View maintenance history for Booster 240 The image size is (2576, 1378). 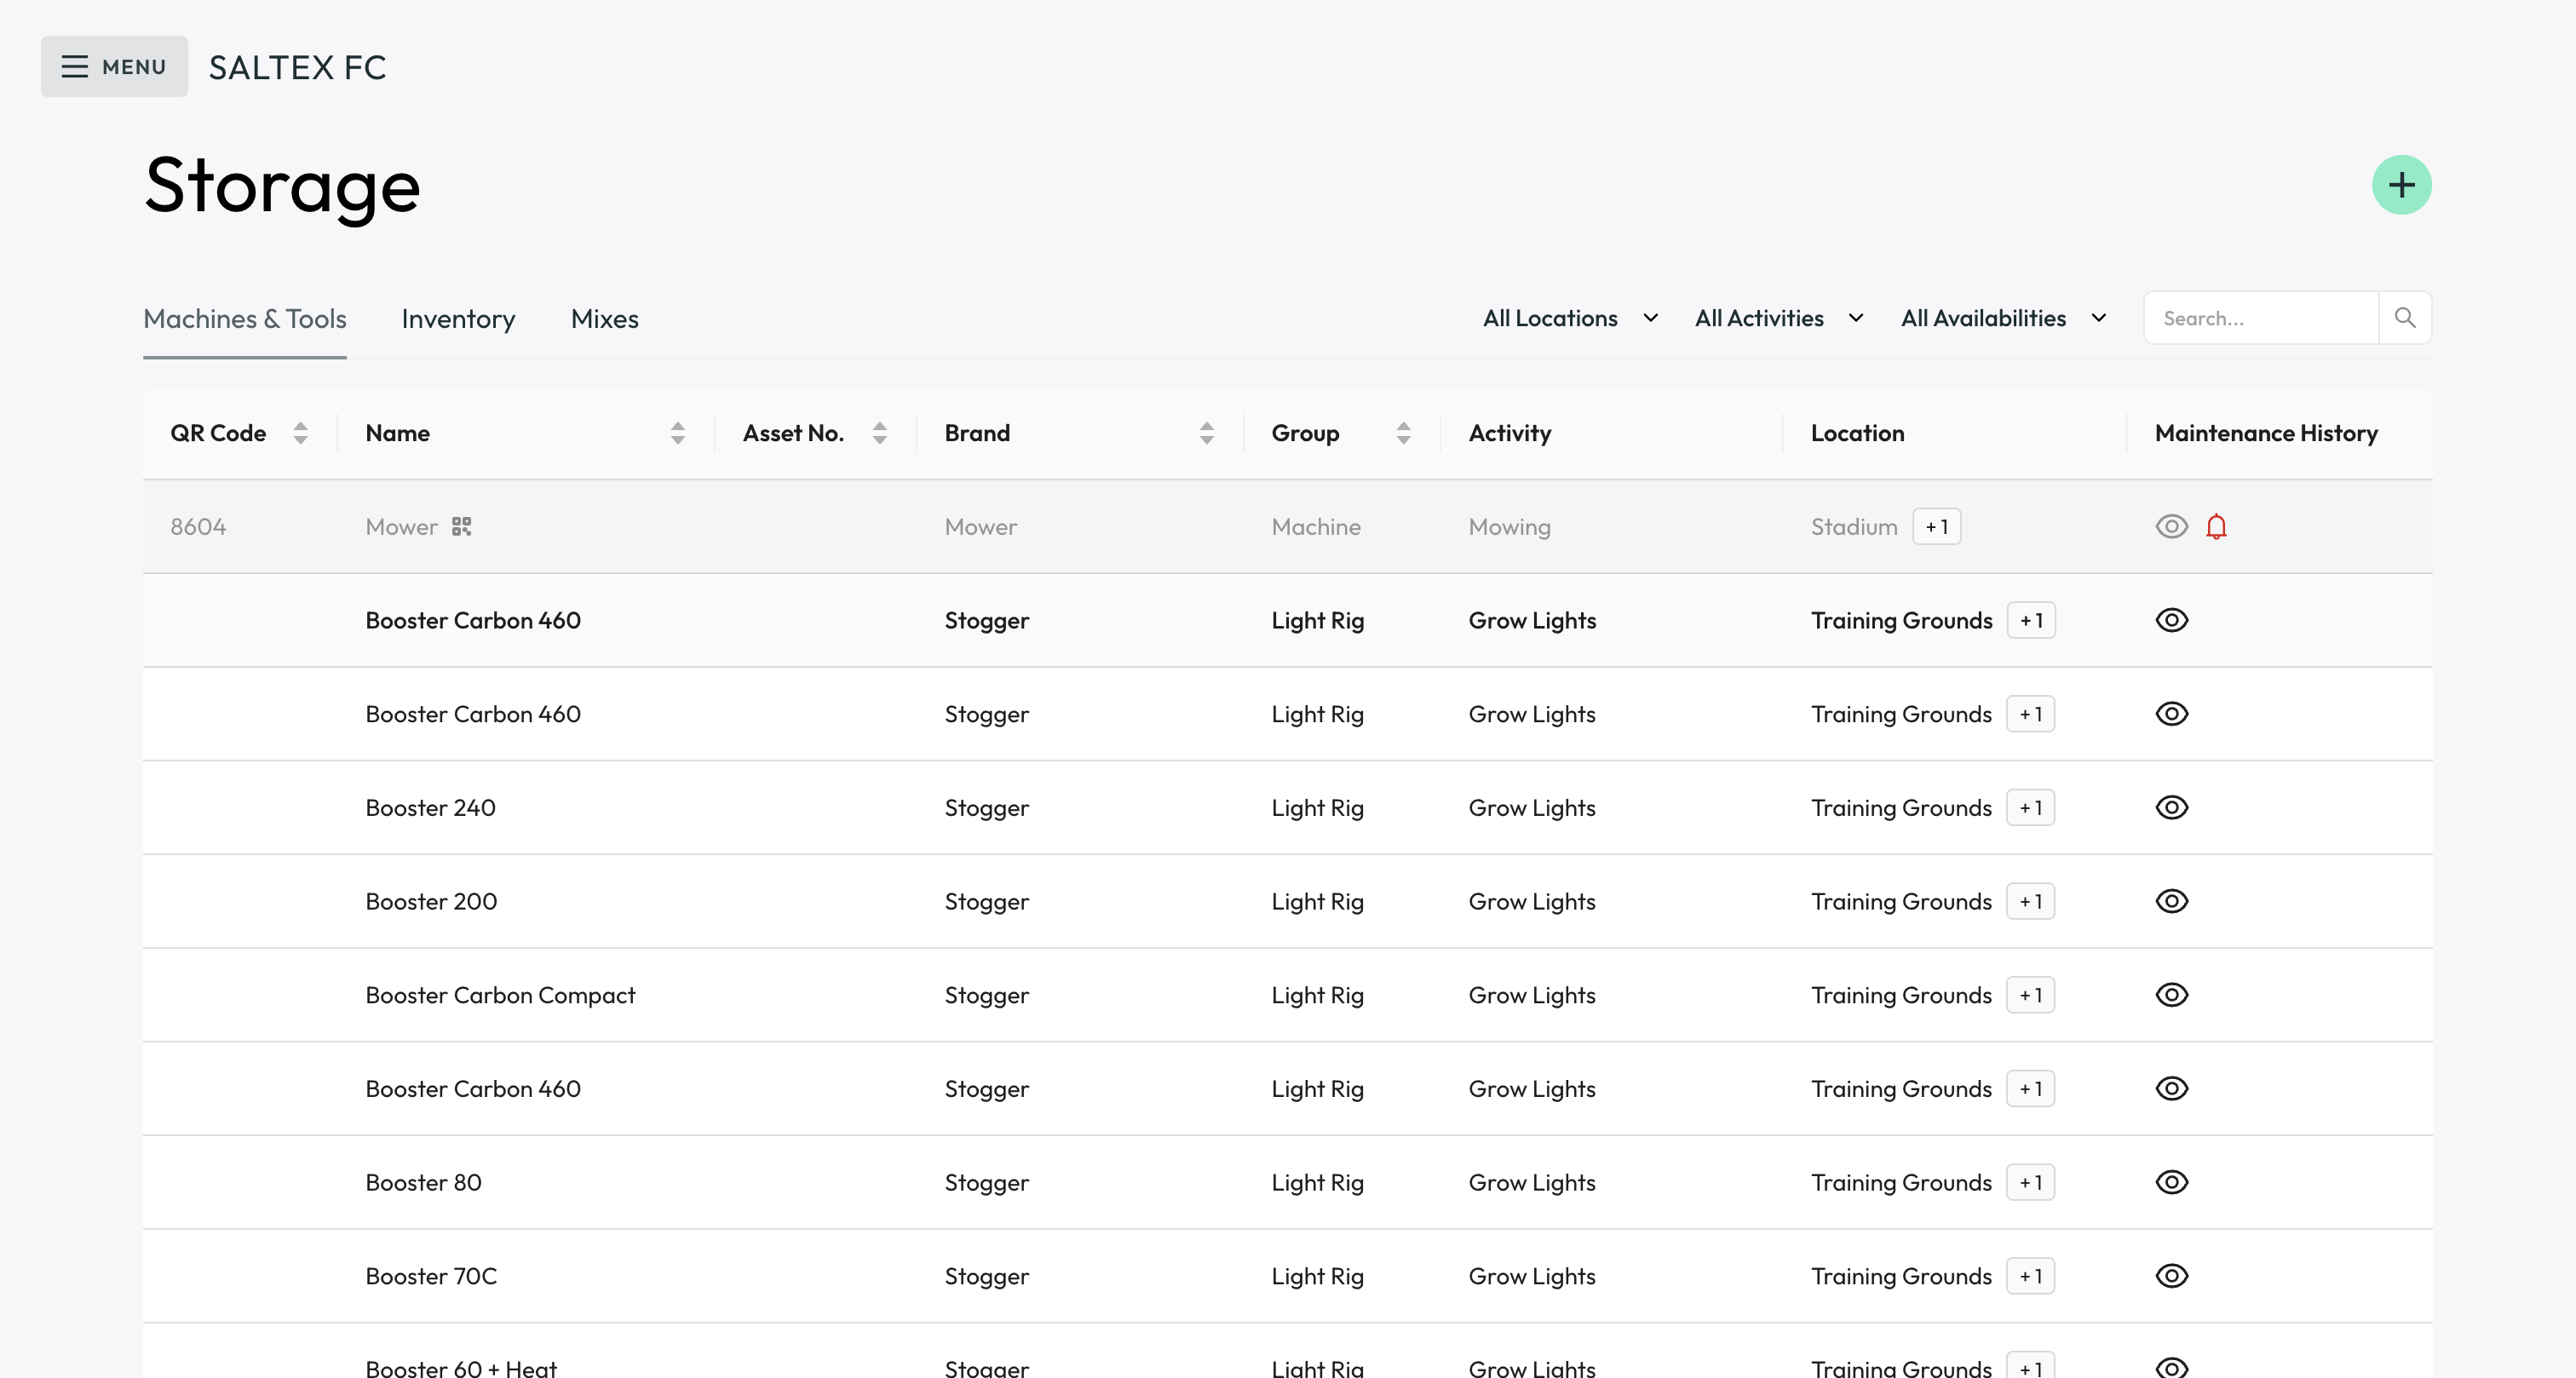(2171, 808)
